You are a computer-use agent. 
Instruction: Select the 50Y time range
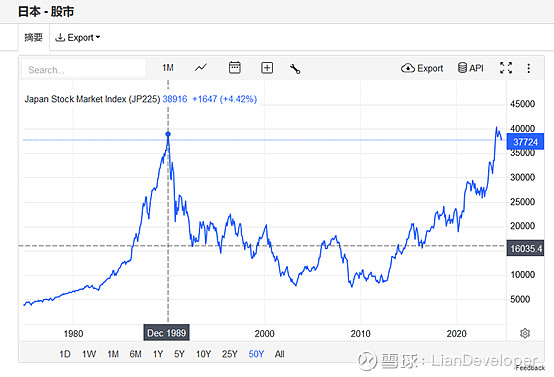pos(256,354)
